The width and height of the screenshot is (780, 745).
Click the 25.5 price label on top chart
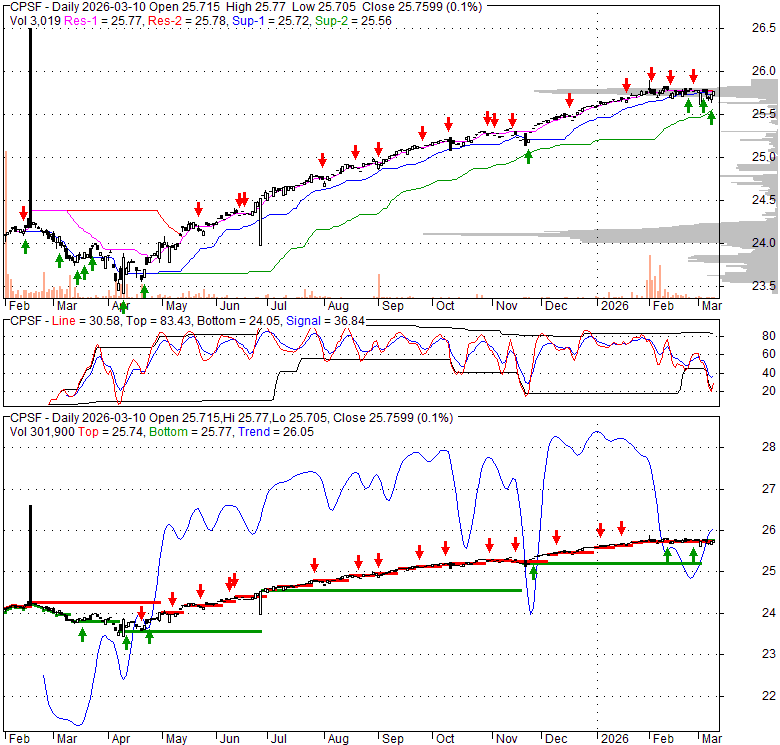tap(764, 114)
